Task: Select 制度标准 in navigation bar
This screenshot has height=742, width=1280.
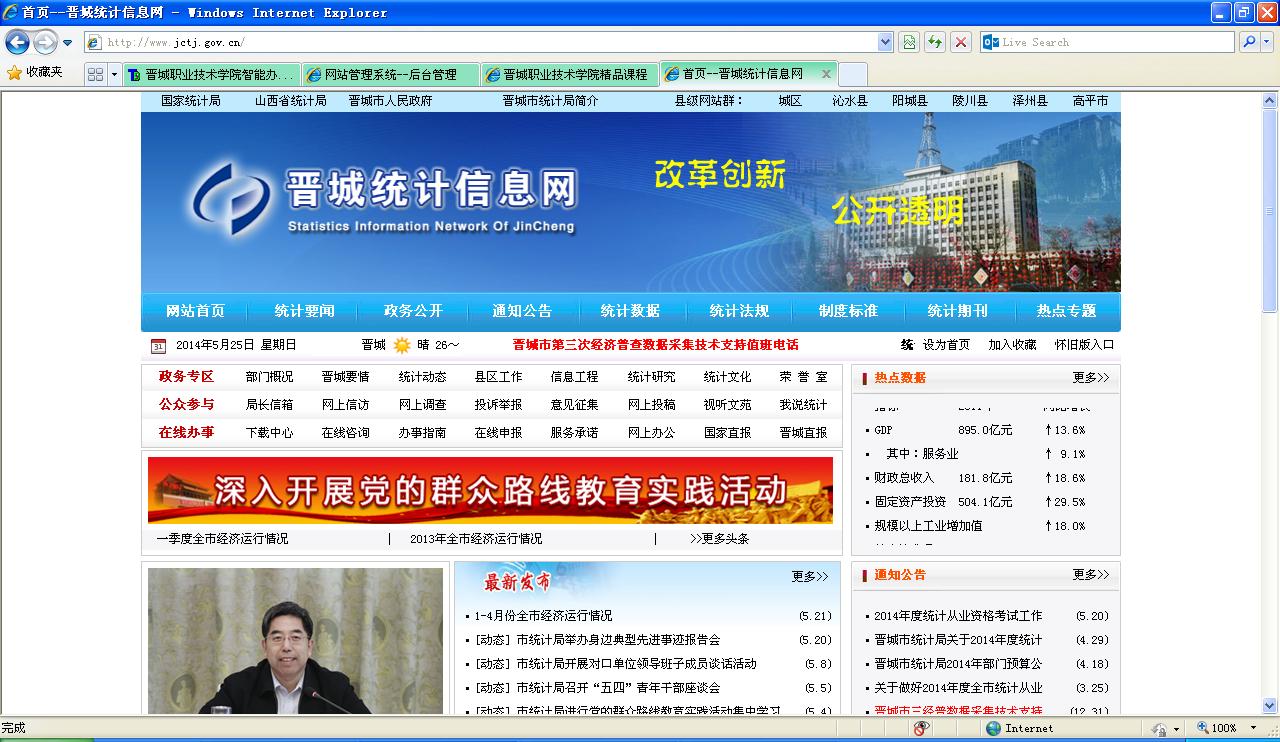Action: pos(848,311)
